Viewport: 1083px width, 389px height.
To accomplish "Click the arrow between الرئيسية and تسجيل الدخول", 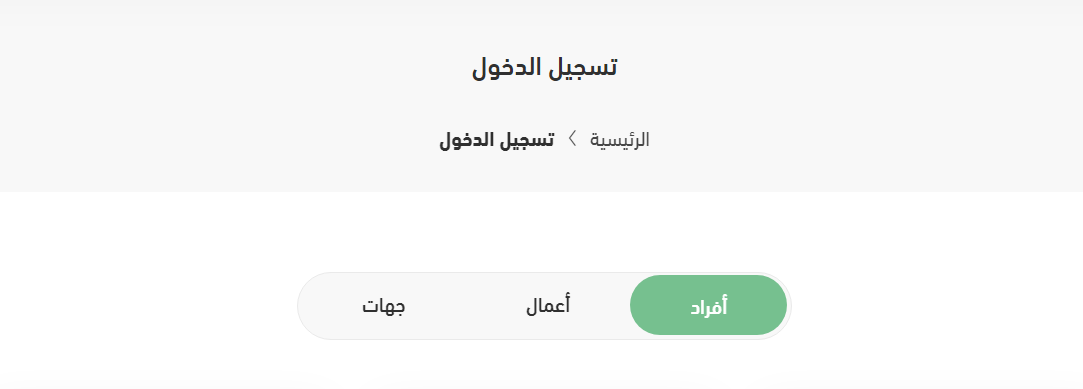I will click(x=572, y=139).
